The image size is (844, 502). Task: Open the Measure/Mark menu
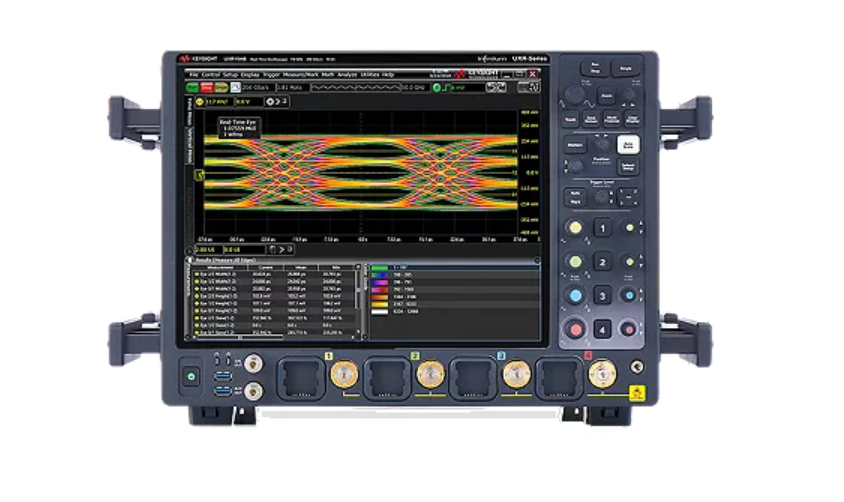coord(300,75)
